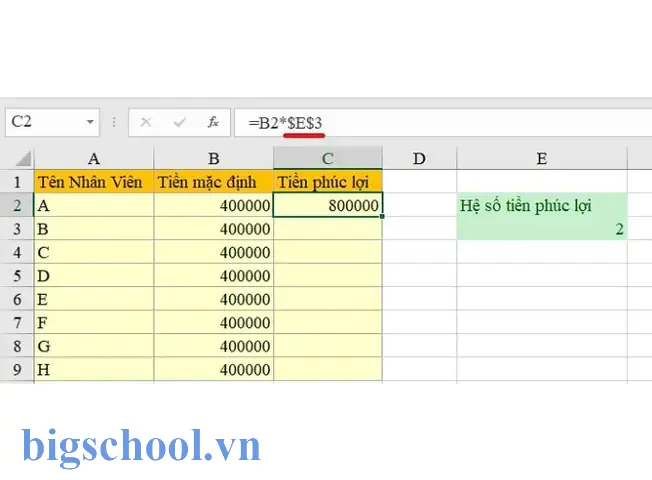652x480 pixels.
Task: Select row 7 header
Action: tap(17, 322)
